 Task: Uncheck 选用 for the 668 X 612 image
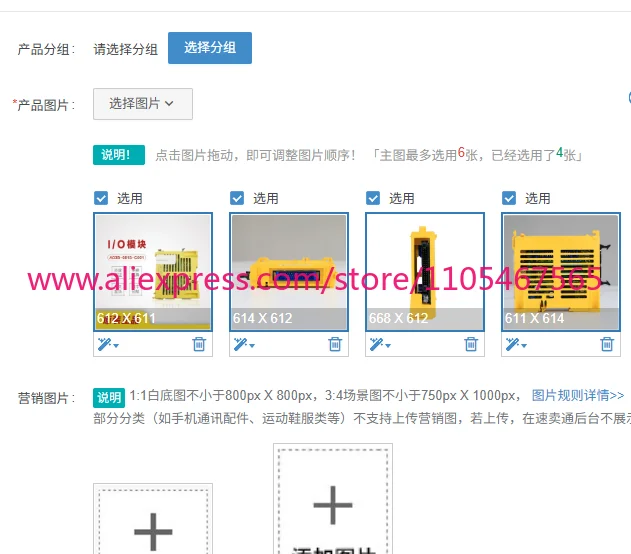coord(373,198)
